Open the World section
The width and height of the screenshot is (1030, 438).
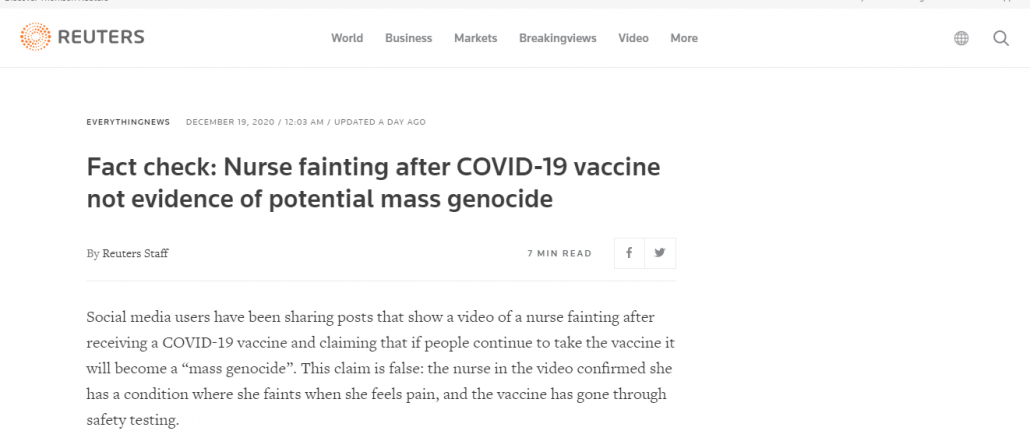point(347,38)
